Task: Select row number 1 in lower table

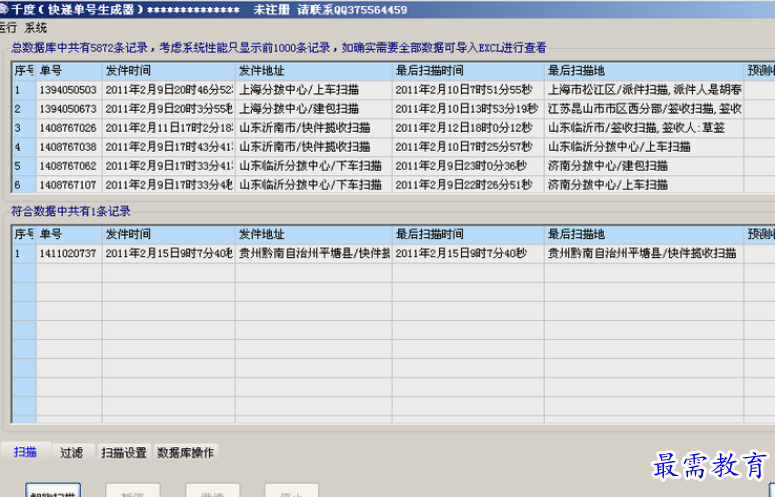Action: (24, 253)
